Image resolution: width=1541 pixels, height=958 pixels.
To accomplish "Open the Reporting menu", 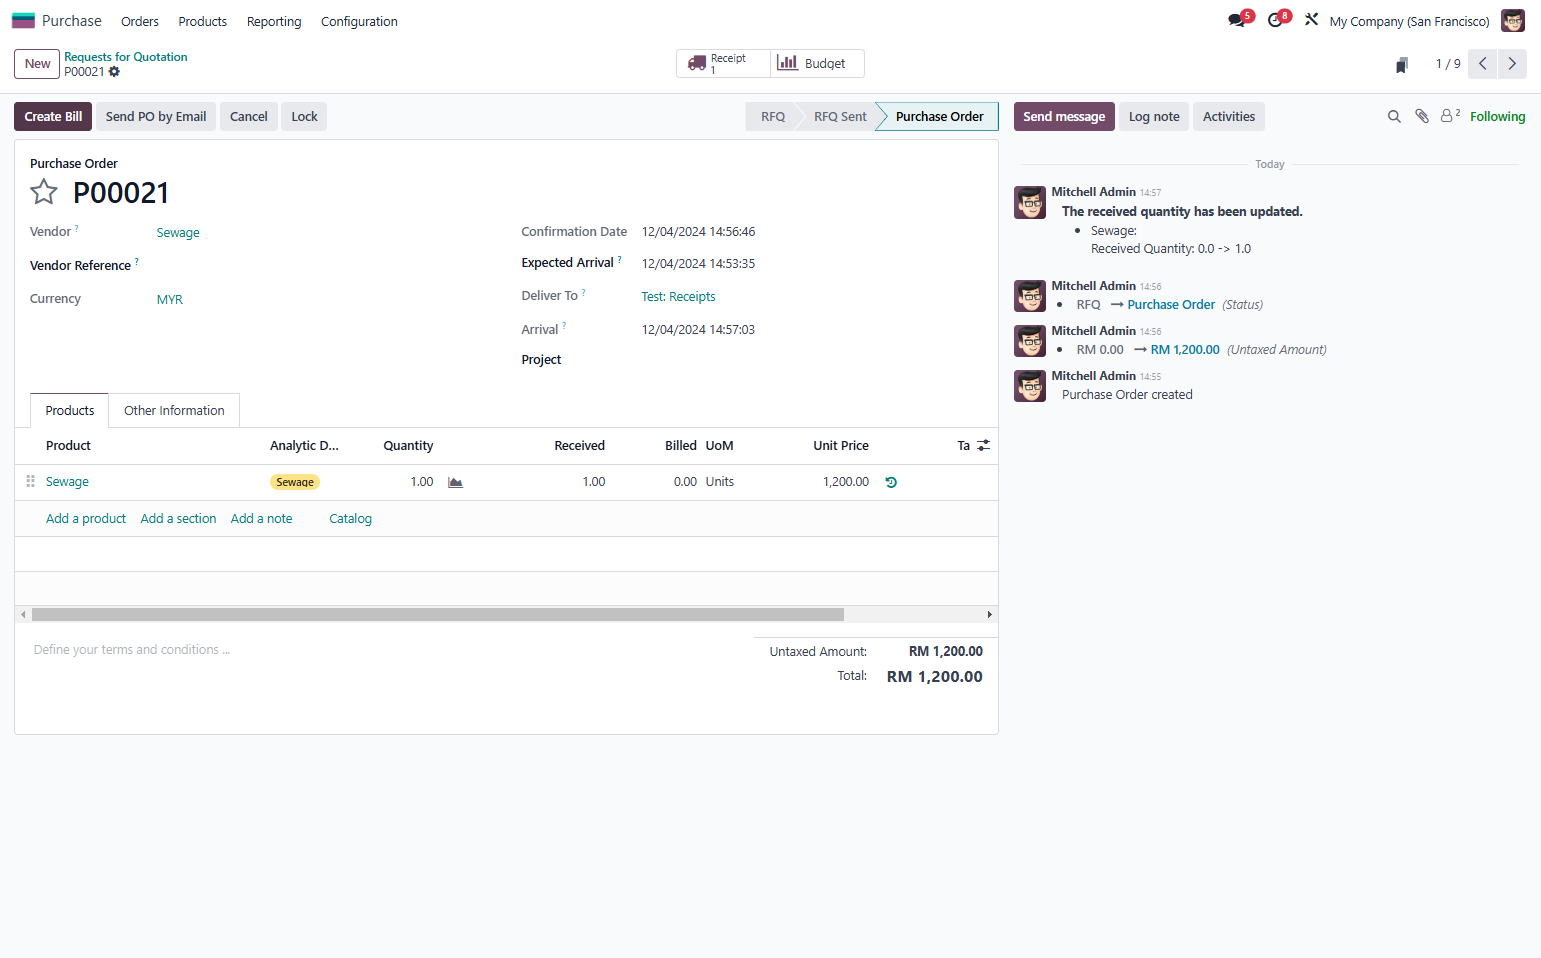I will [274, 21].
